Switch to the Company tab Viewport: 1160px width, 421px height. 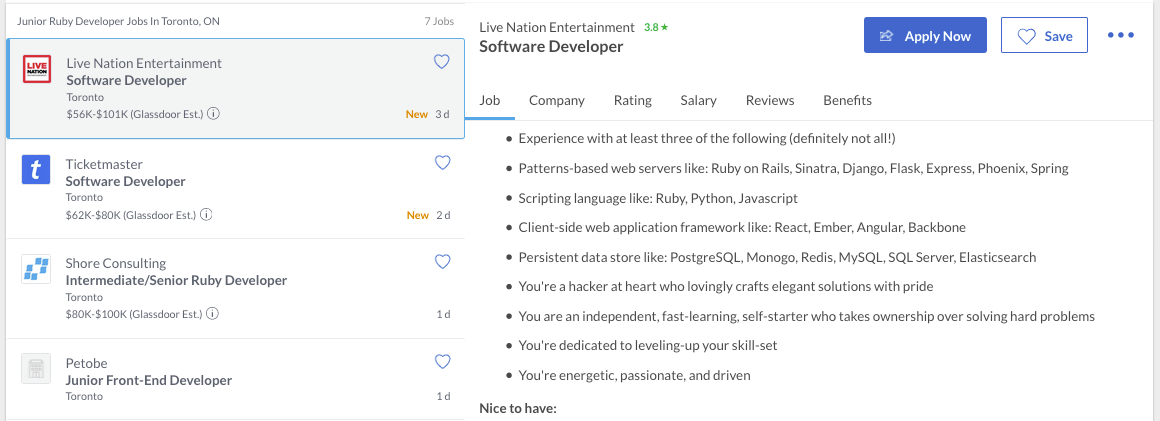[x=557, y=100]
